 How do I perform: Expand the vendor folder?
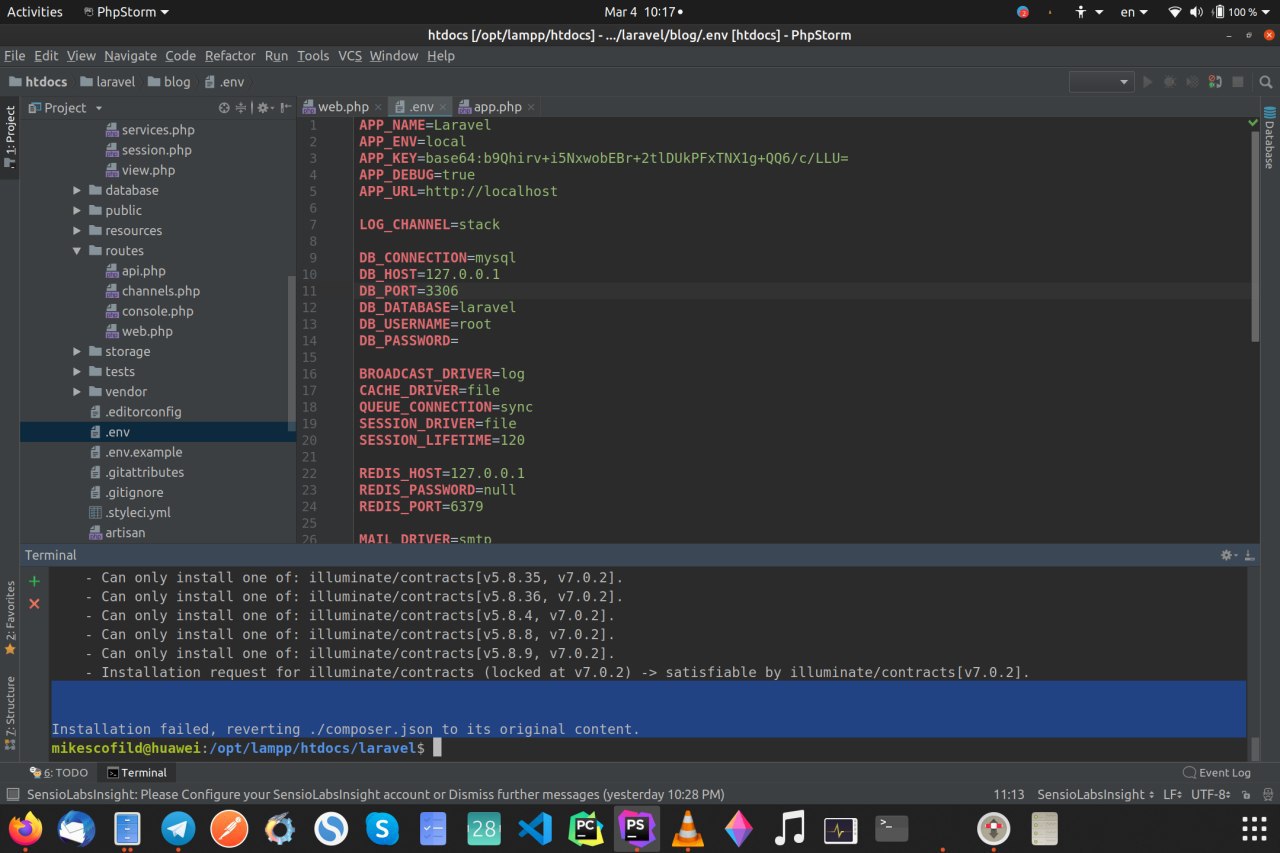(x=77, y=391)
